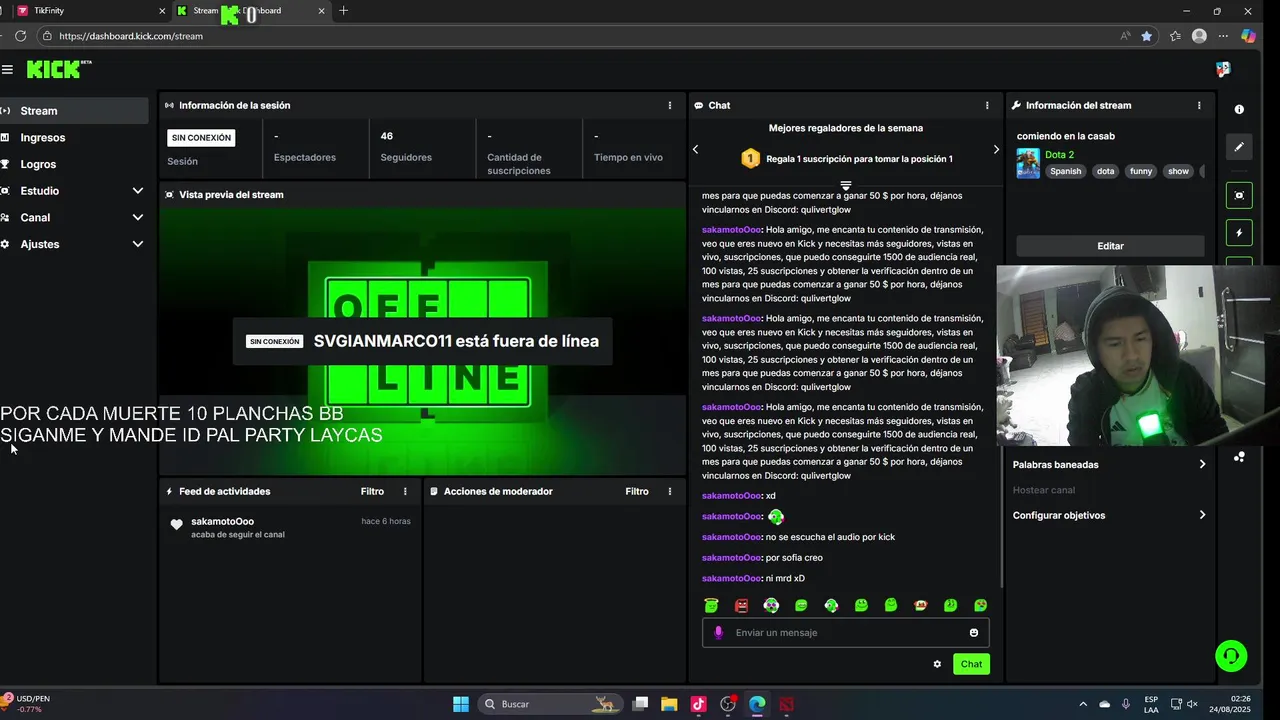Open Dota 2 from taskbar

click(x=787, y=704)
